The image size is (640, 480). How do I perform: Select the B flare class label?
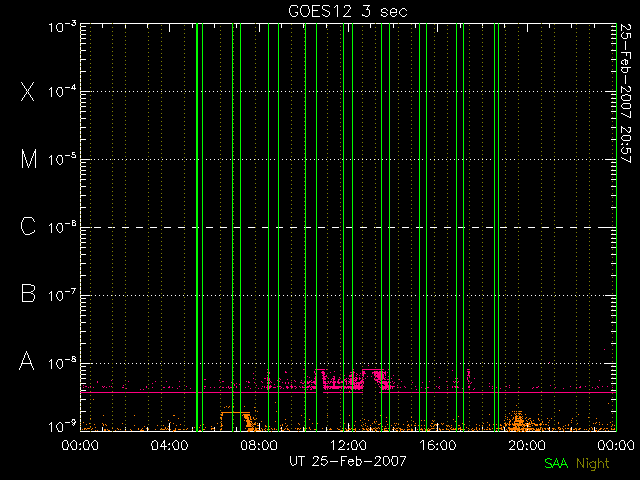(x=28, y=293)
